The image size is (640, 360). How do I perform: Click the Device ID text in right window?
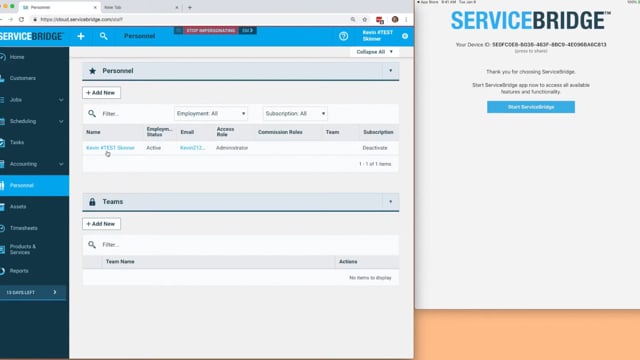(x=531, y=44)
